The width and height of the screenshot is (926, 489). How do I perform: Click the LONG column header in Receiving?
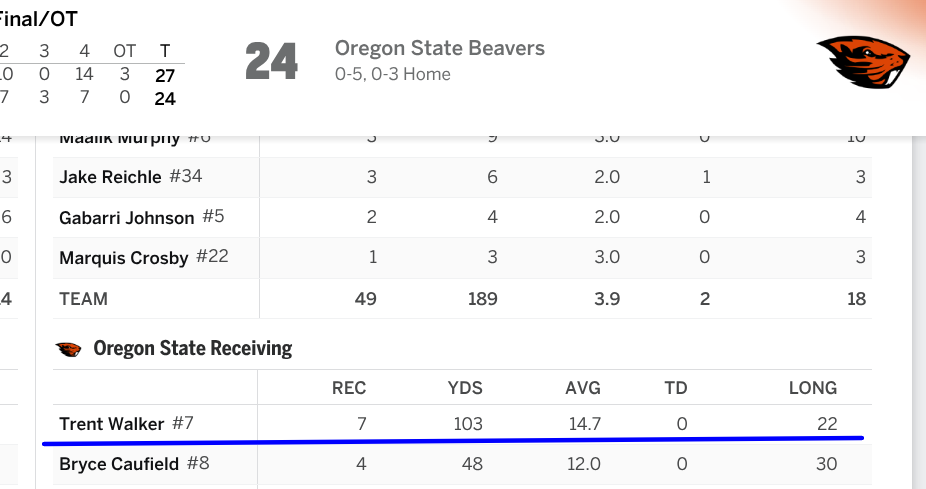(x=812, y=388)
